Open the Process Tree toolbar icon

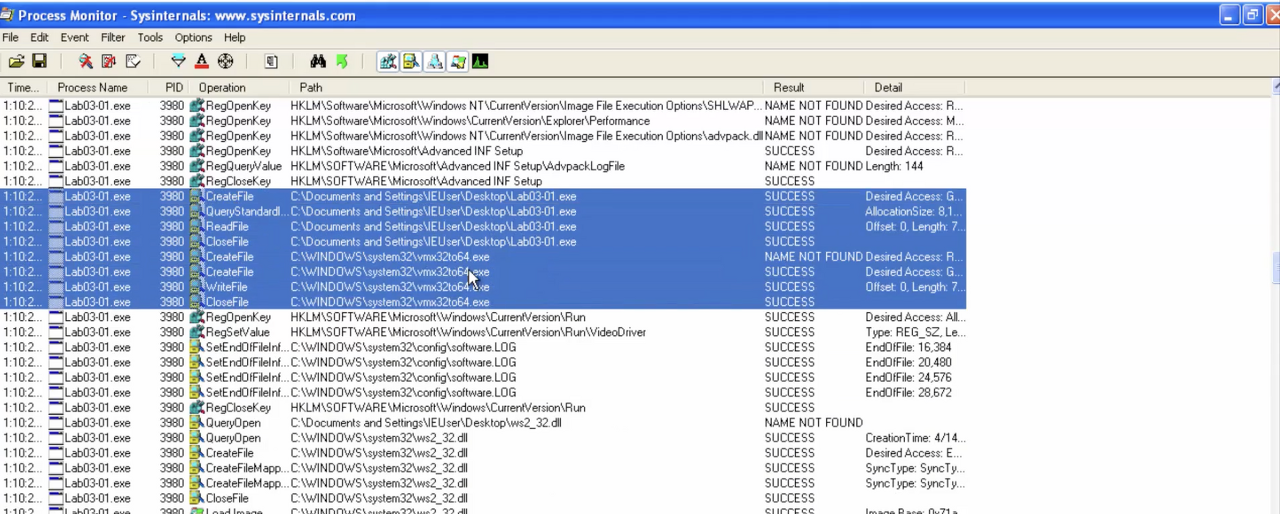point(271,61)
